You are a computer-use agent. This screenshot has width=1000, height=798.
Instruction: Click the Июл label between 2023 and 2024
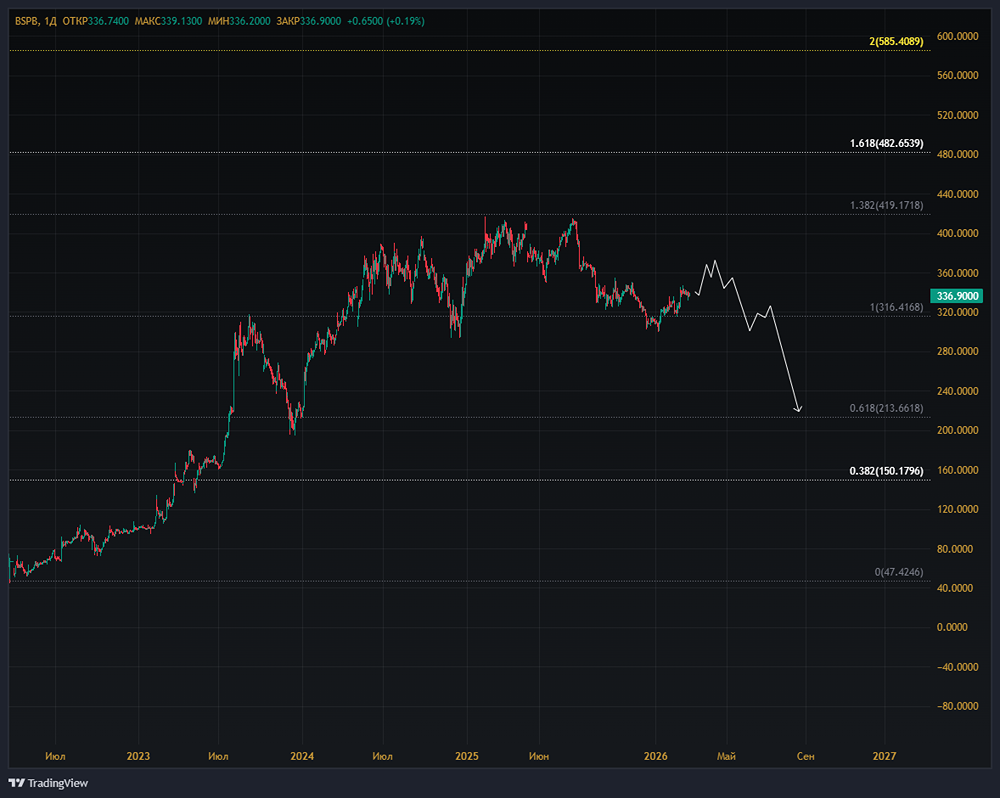[219, 756]
